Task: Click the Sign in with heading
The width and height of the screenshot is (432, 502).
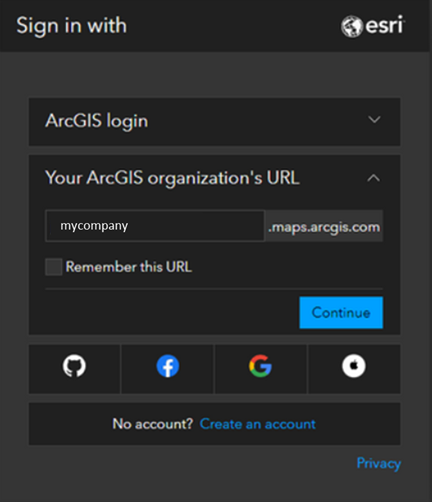Action: click(72, 26)
